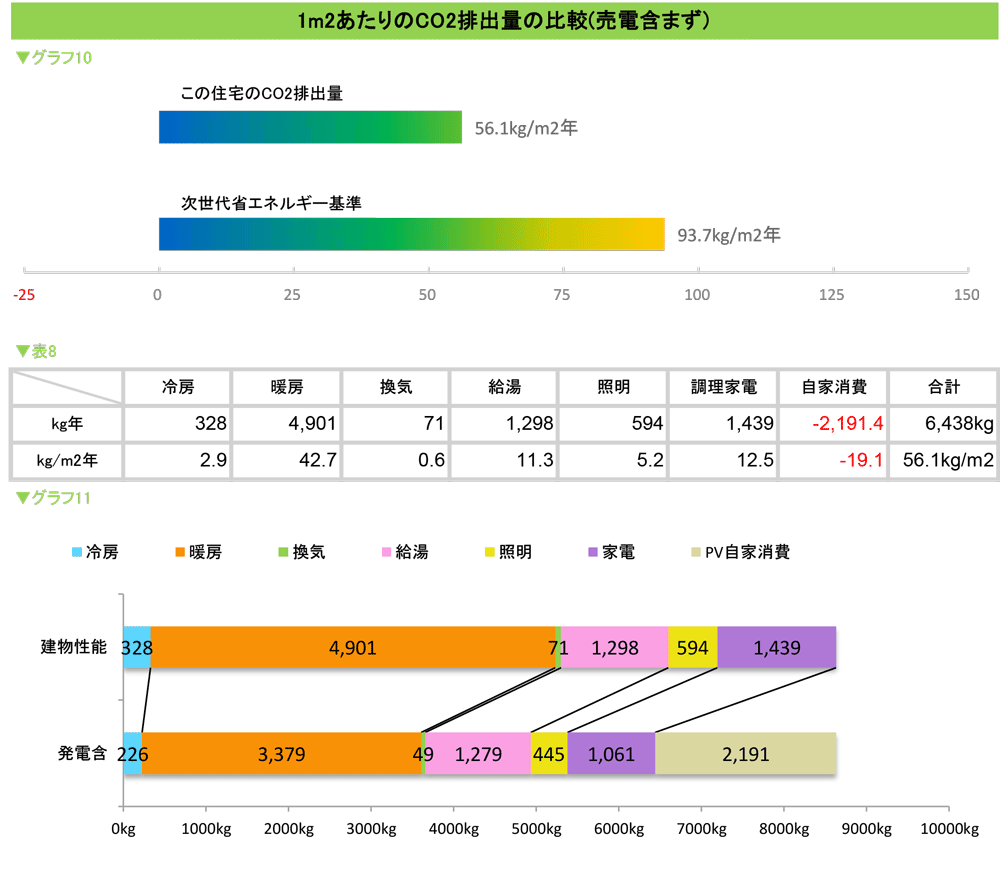Screen dimensions: 1000x882
Task: Click the ▼表8 heading
Action: (36, 351)
